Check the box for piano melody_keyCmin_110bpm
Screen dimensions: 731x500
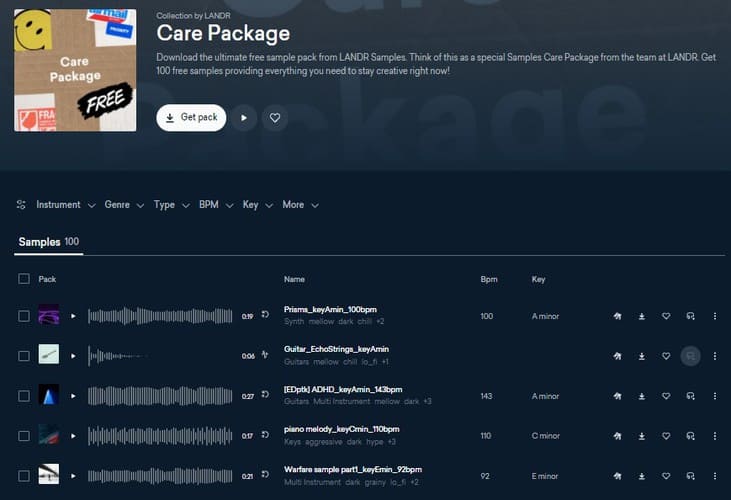(24, 436)
